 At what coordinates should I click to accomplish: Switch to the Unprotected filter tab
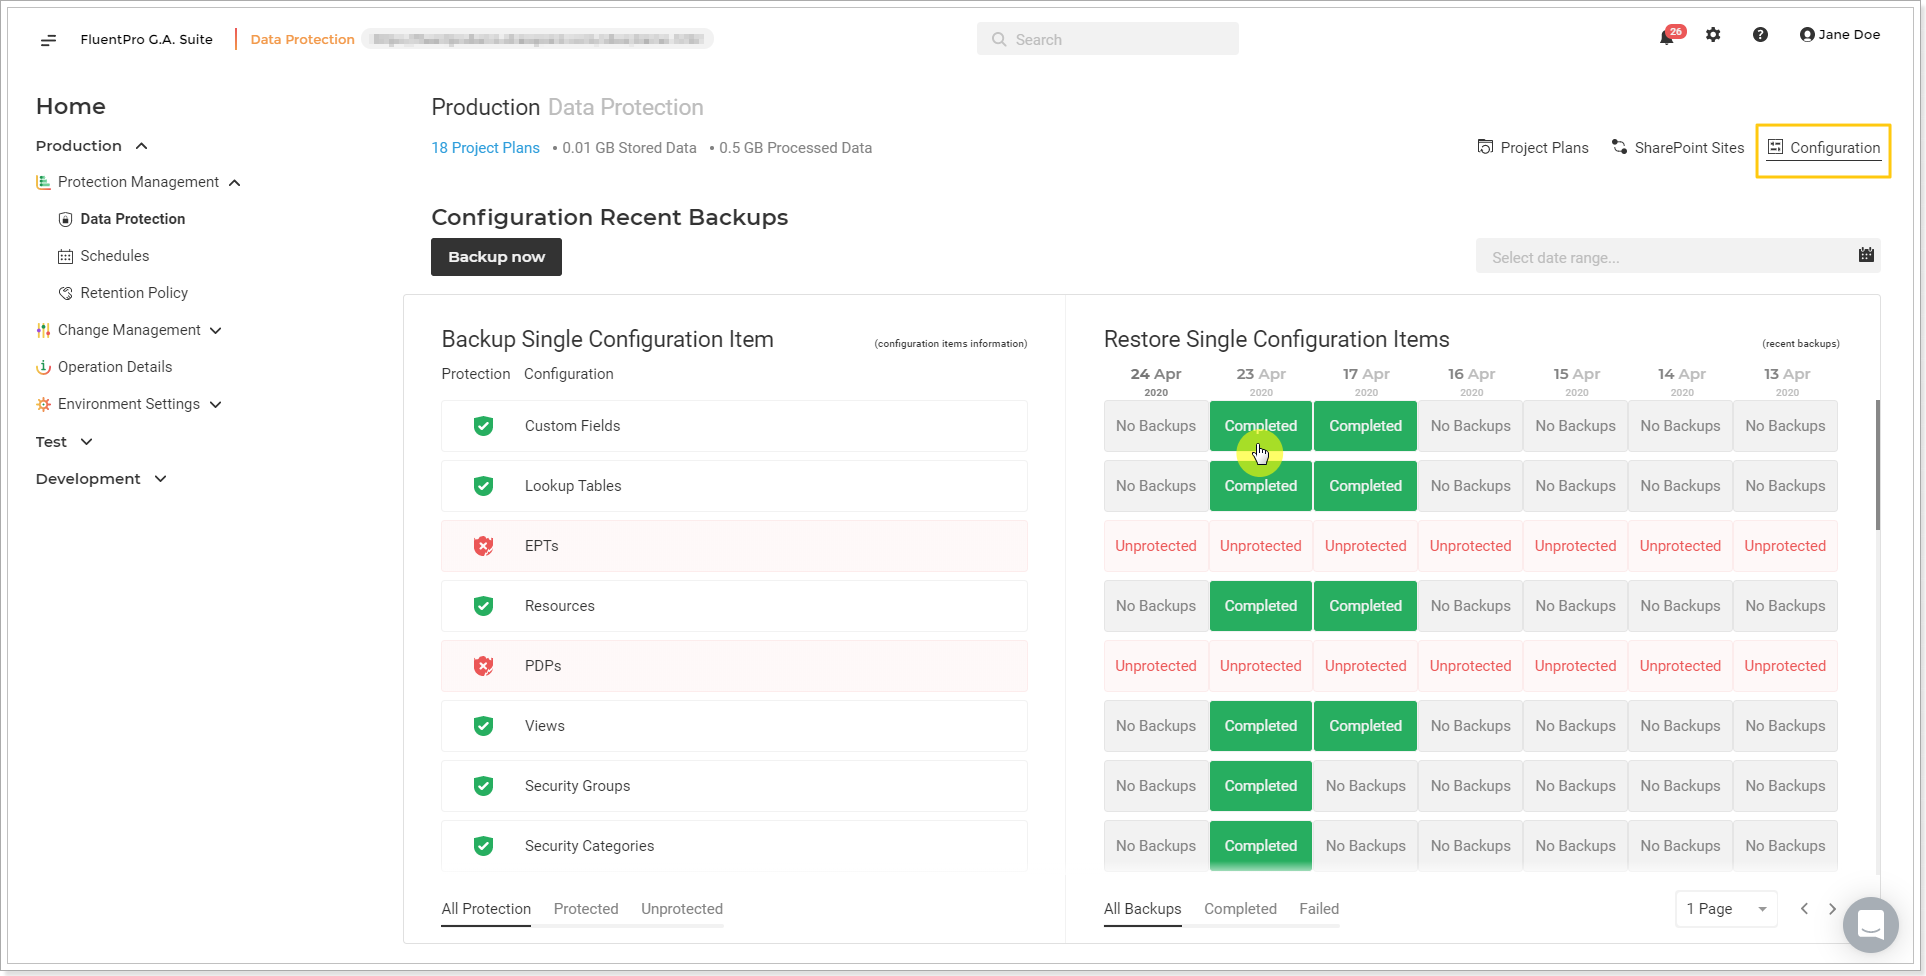[x=682, y=909]
